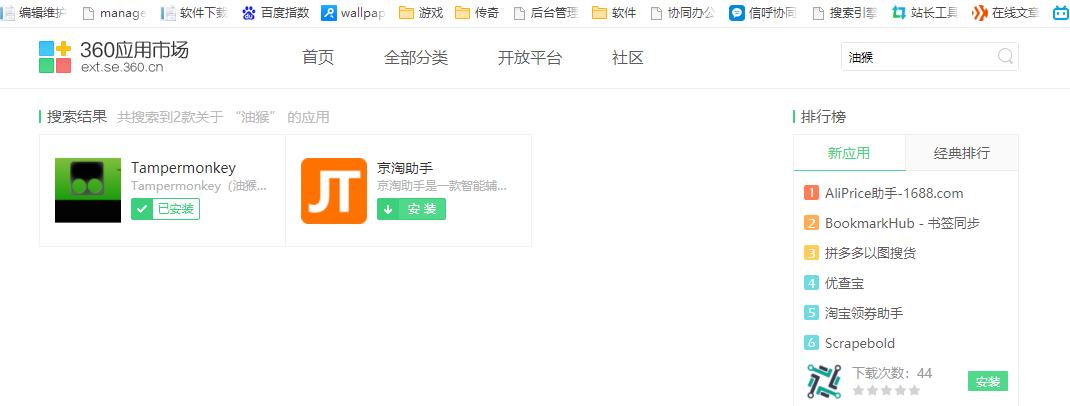Open the 软件 bookmark folder
This screenshot has height=406, width=1070.
[x=614, y=12]
